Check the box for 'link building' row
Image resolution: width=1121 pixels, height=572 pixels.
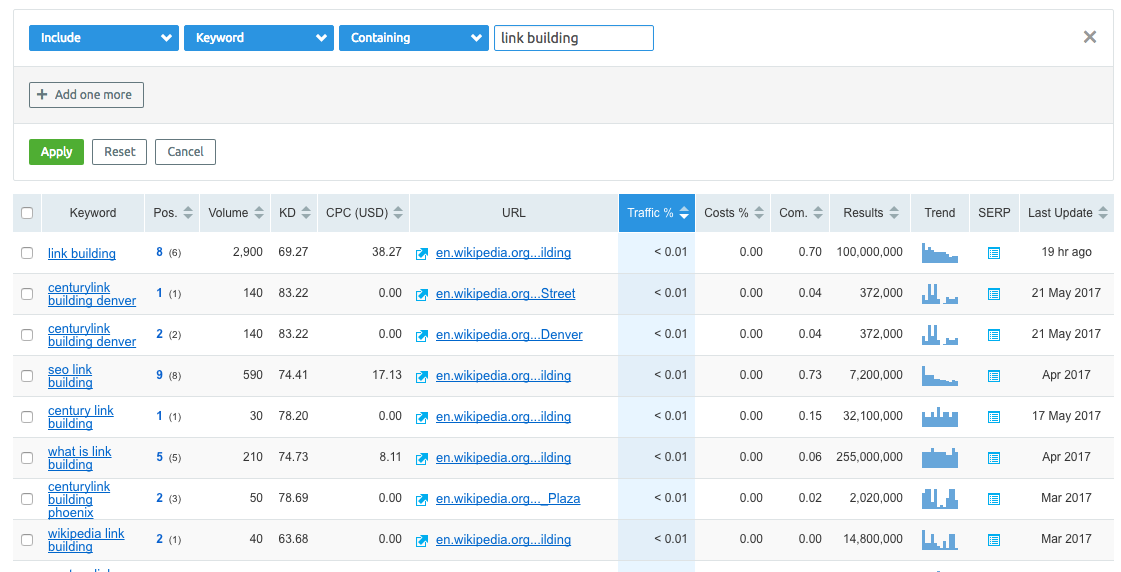(x=27, y=254)
